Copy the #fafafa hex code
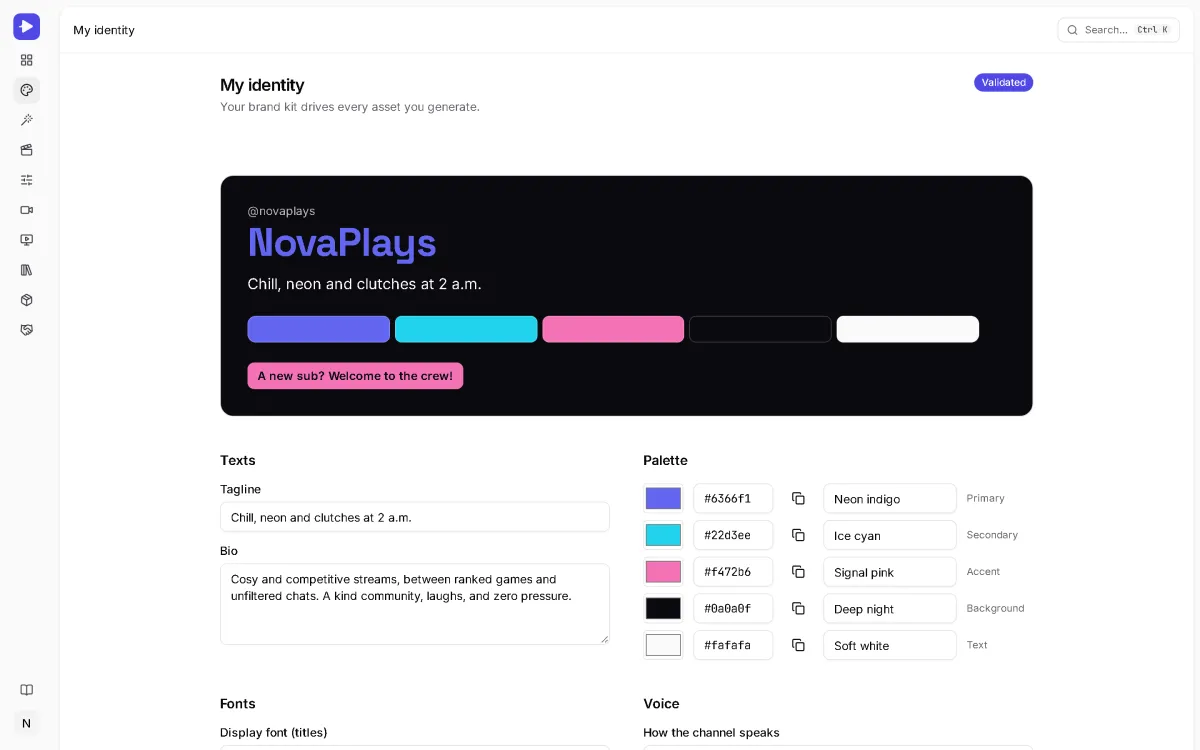 pos(798,645)
